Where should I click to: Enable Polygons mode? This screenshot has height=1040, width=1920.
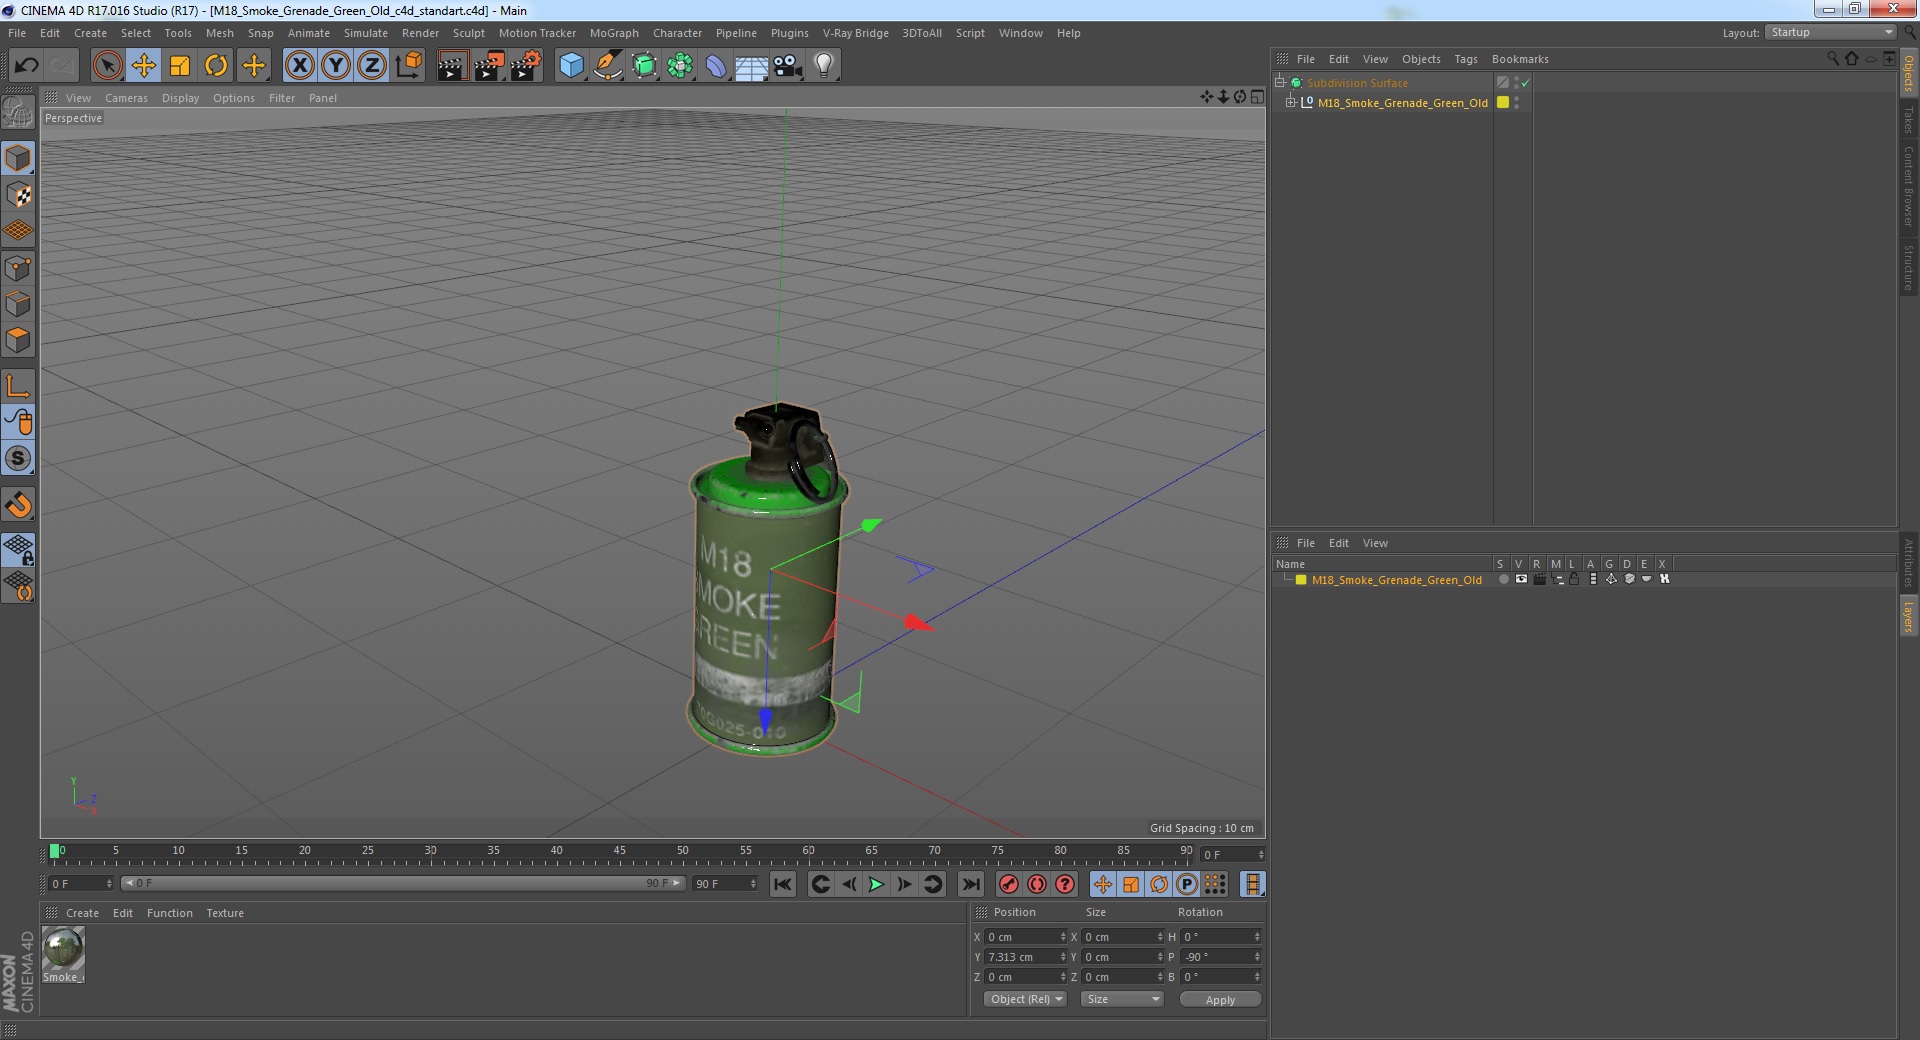click(18, 340)
